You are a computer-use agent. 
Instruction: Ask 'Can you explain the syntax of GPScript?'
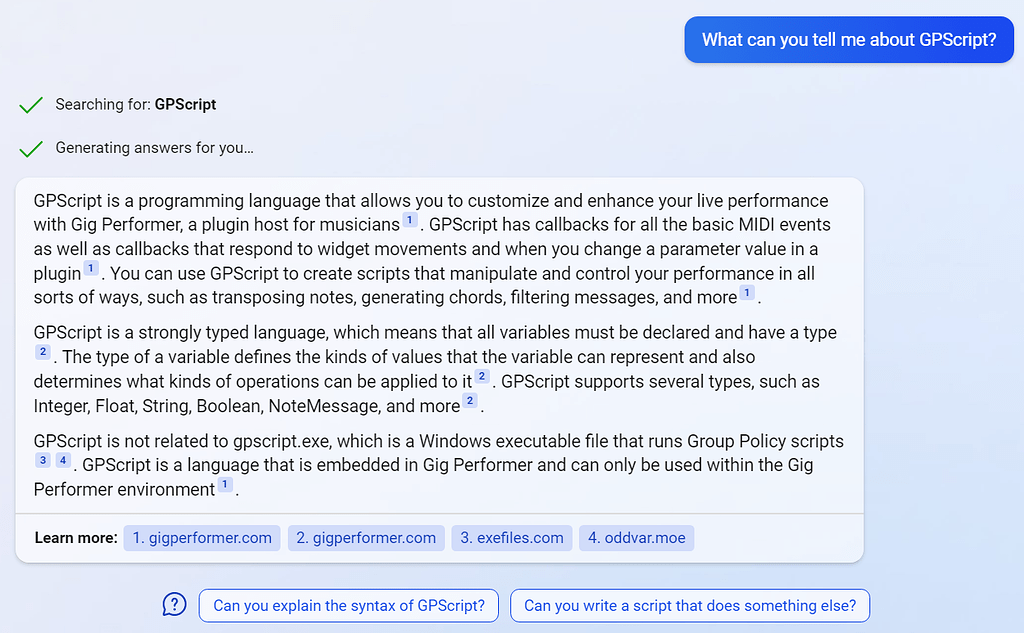348,605
